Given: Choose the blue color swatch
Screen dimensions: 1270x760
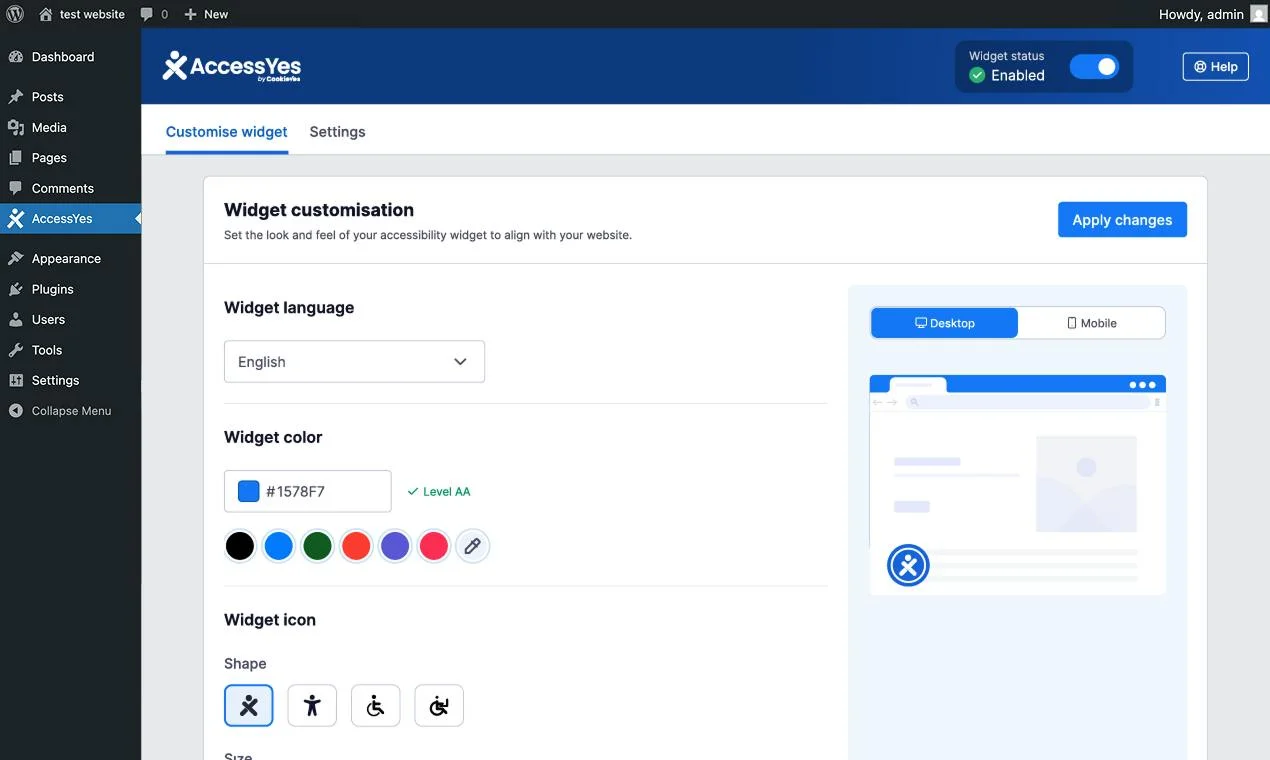Looking at the screenshot, I should click(278, 546).
